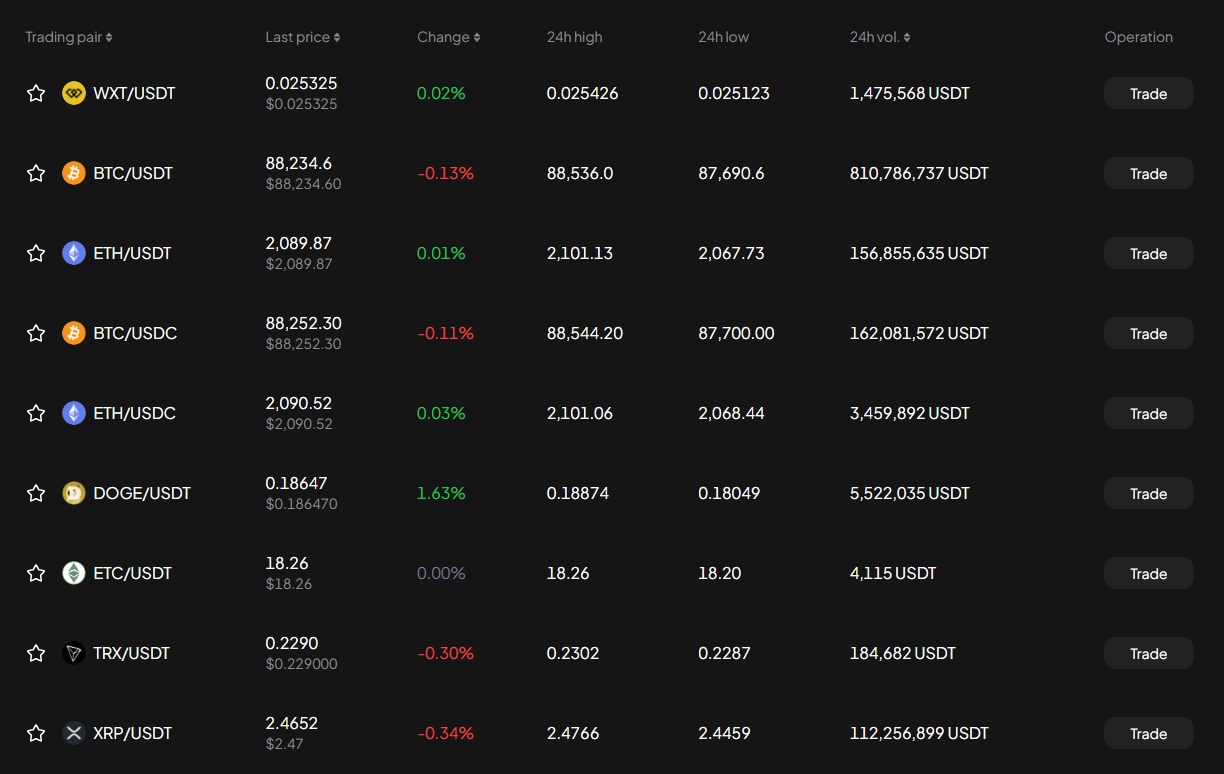This screenshot has width=1224, height=774.
Task: Favorite the DOGE/USDT pair
Action: point(36,493)
